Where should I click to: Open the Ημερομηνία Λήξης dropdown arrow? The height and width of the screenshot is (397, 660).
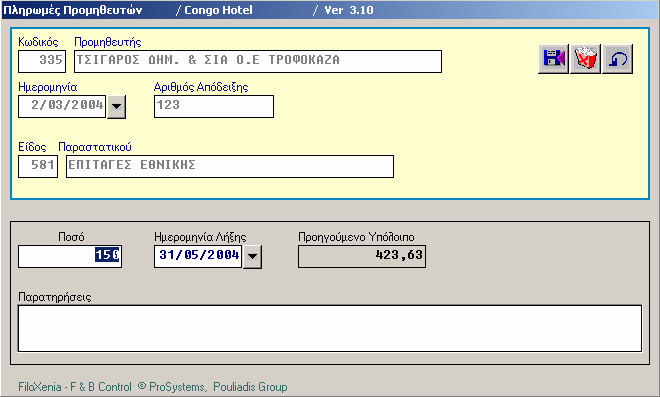[252, 256]
